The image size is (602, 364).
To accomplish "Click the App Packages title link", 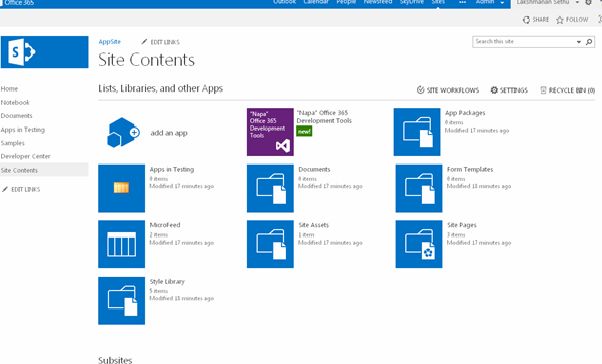I will pos(465,113).
